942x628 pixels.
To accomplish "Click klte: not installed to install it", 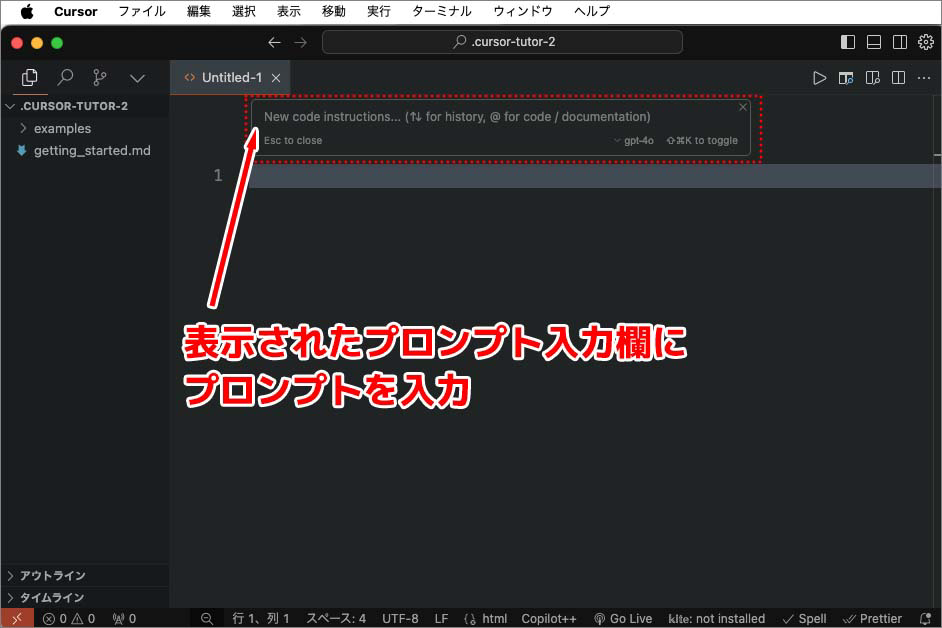I will click(x=716, y=618).
